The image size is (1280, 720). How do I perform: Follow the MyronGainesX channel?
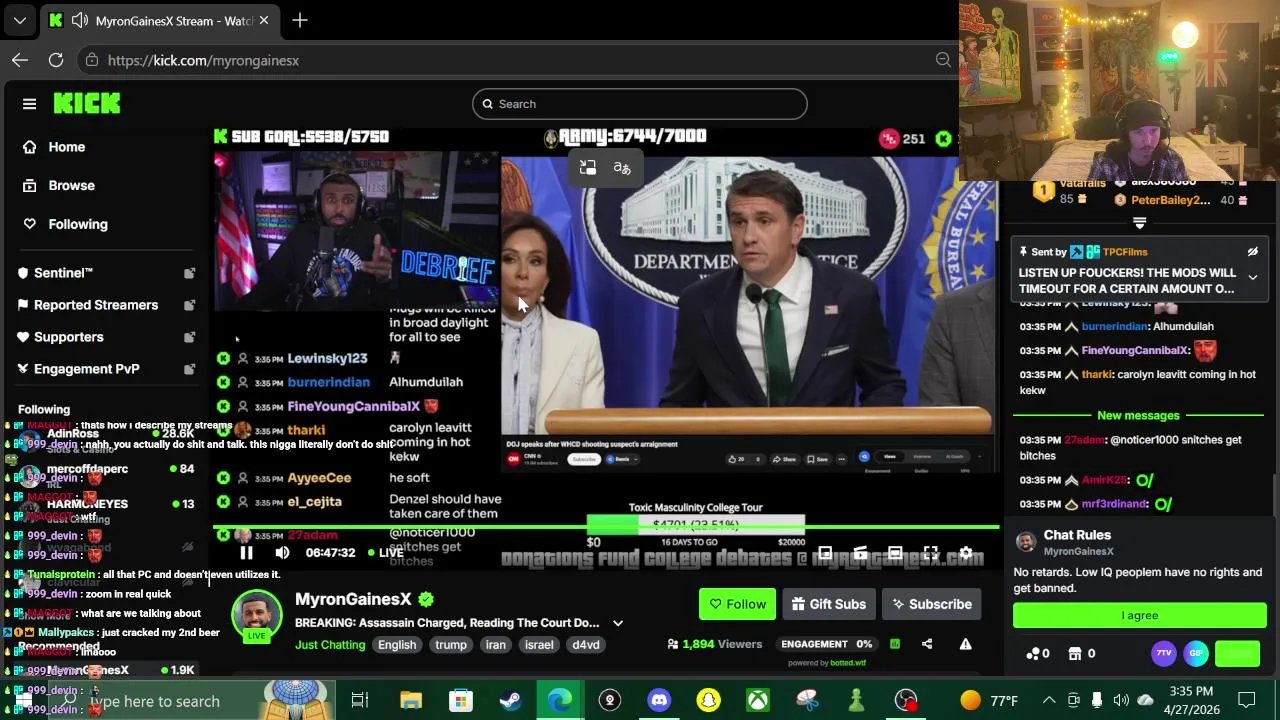pyautogui.click(x=738, y=604)
